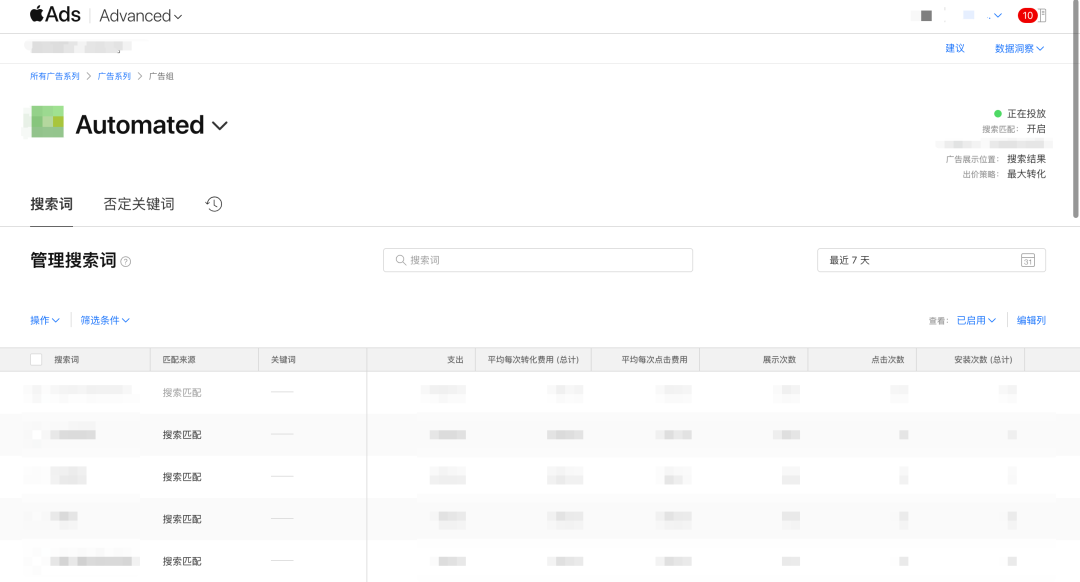Sort by 点击次数 column header
This screenshot has height=582, width=1080.
click(x=888, y=360)
